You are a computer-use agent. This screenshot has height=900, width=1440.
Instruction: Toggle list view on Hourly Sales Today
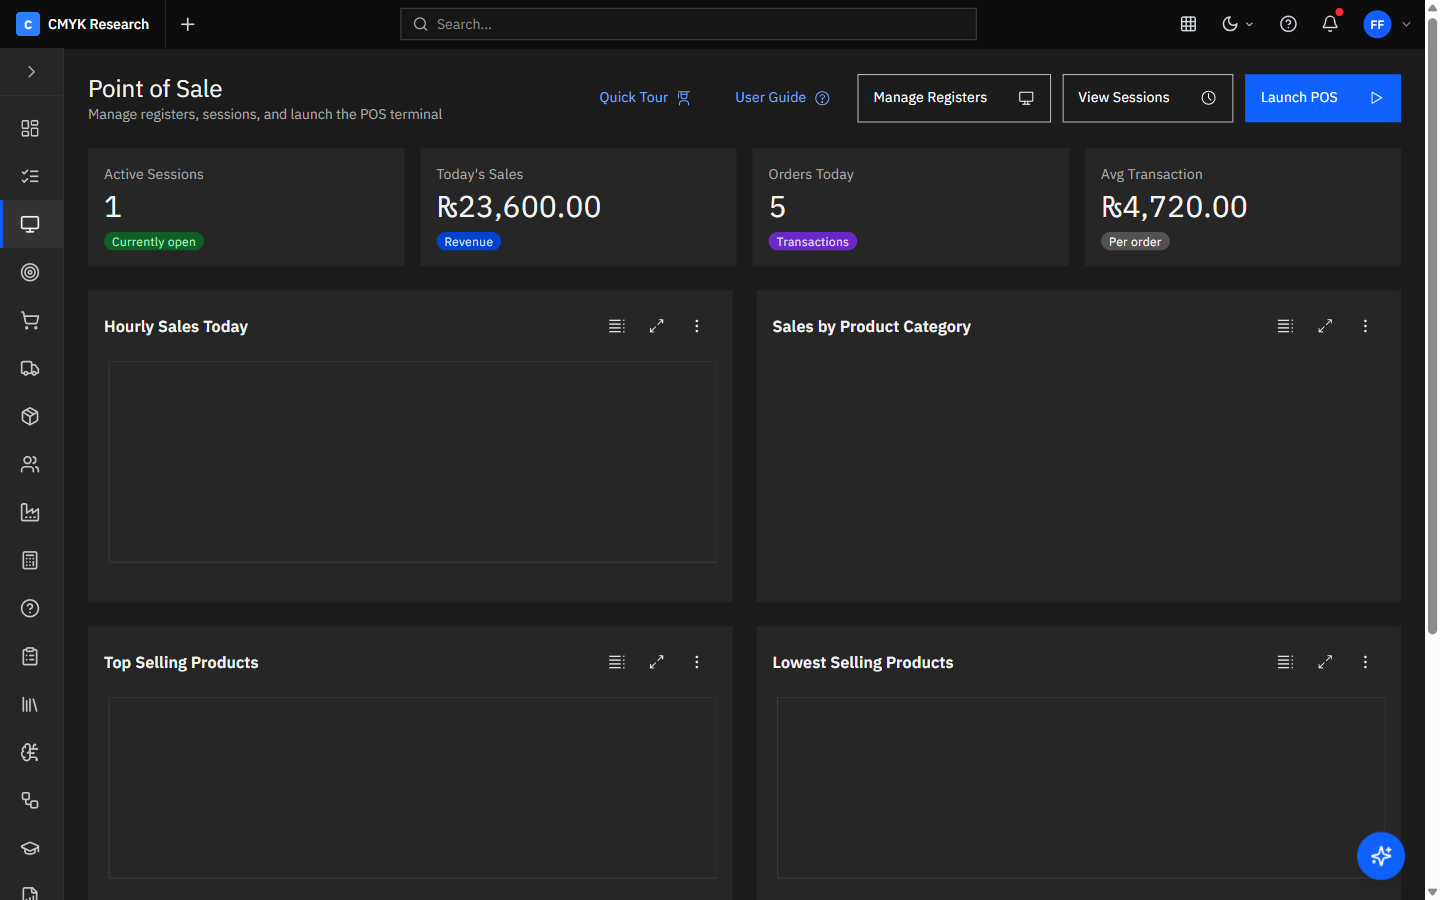(x=617, y=326)
